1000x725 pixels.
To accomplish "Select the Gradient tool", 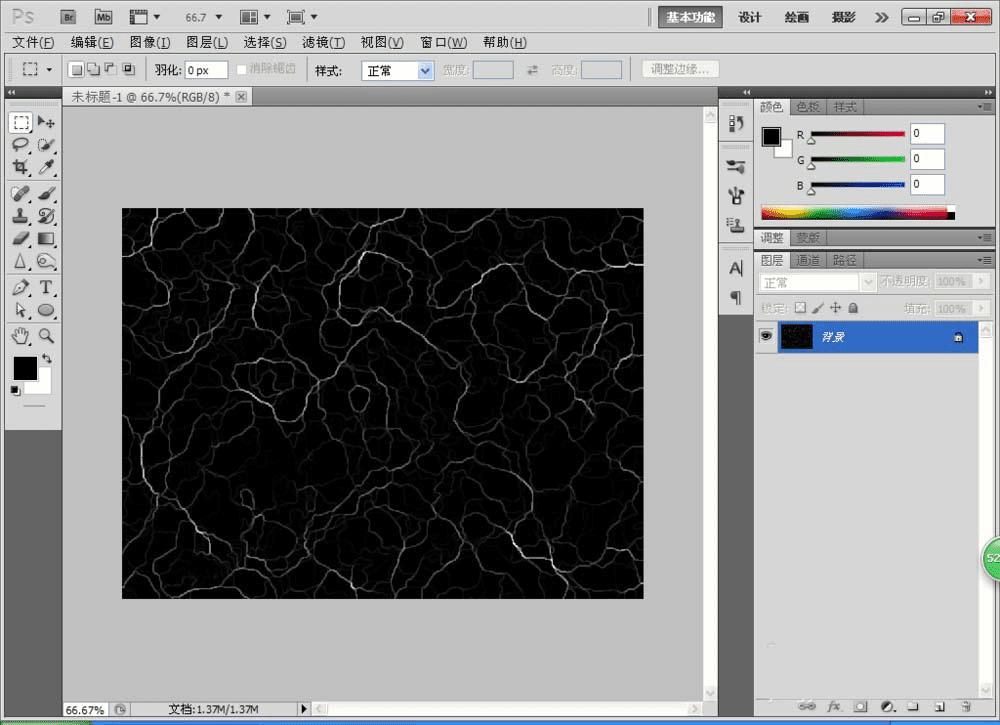I will click(x=46, y=239).
